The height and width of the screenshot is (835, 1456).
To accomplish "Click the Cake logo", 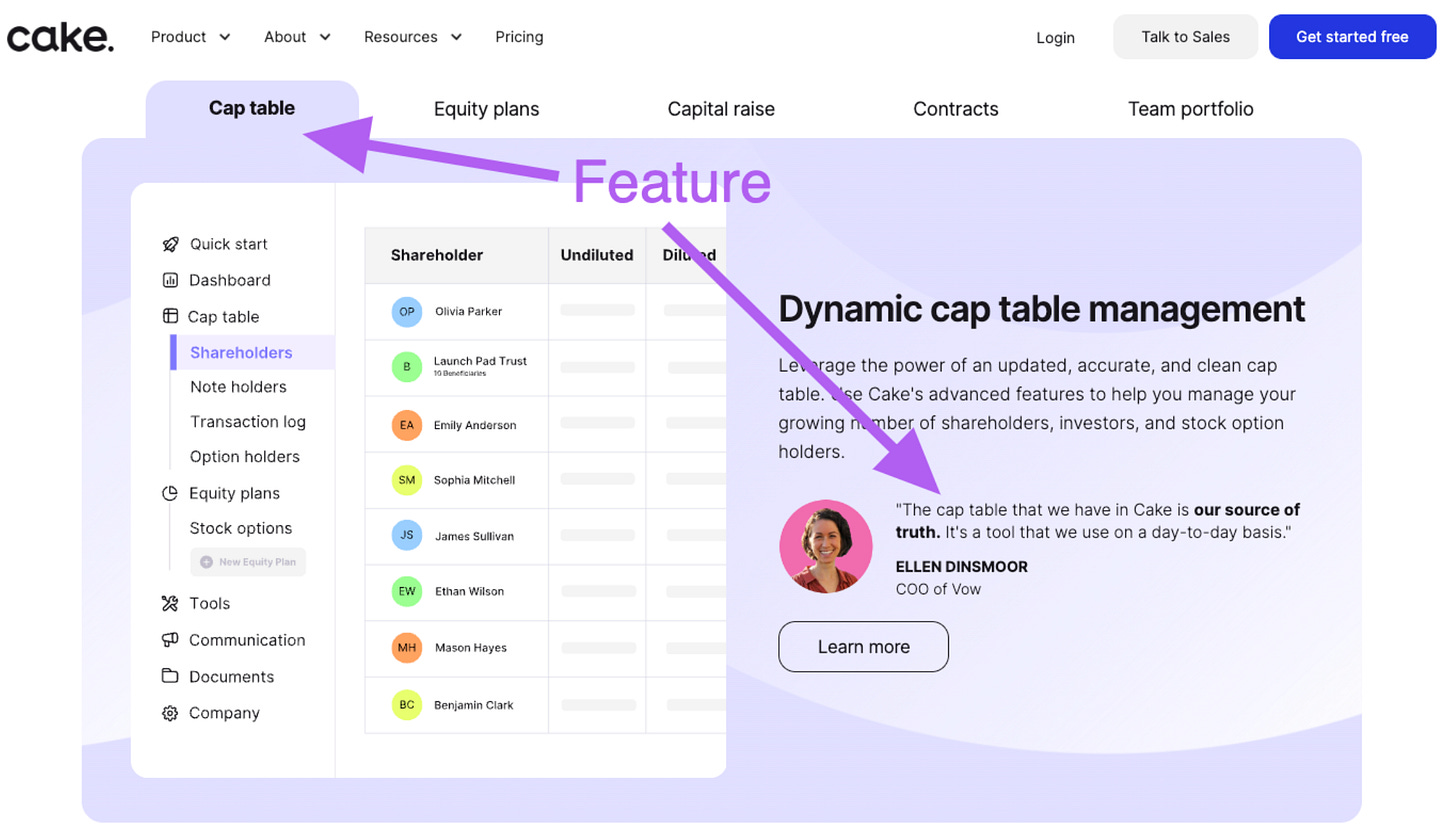I will pos(60,37).
